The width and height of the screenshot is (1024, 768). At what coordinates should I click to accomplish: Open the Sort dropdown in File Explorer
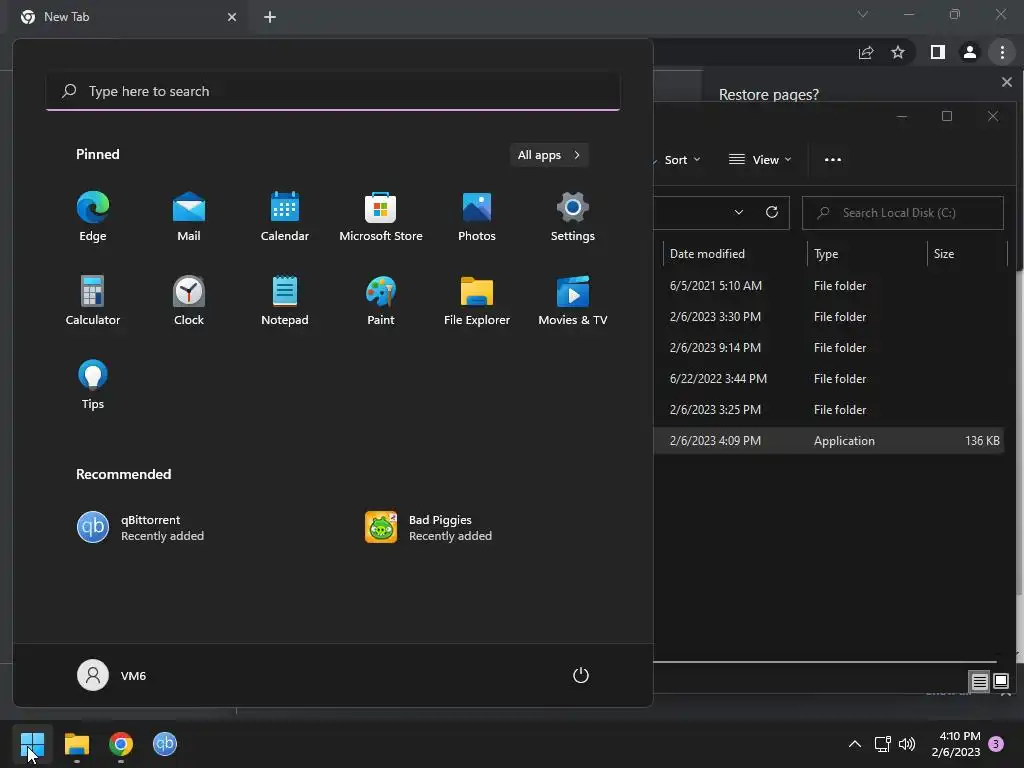681,160
